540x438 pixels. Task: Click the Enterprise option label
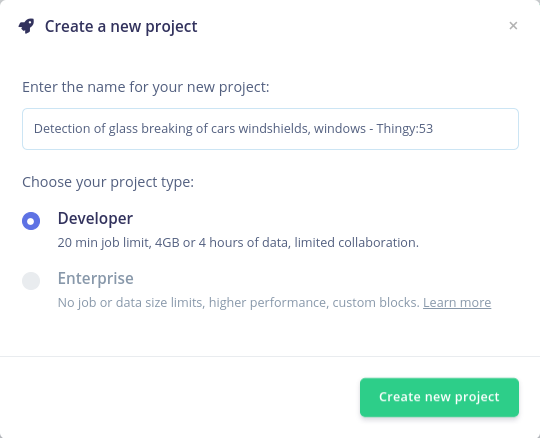point(96,278)
